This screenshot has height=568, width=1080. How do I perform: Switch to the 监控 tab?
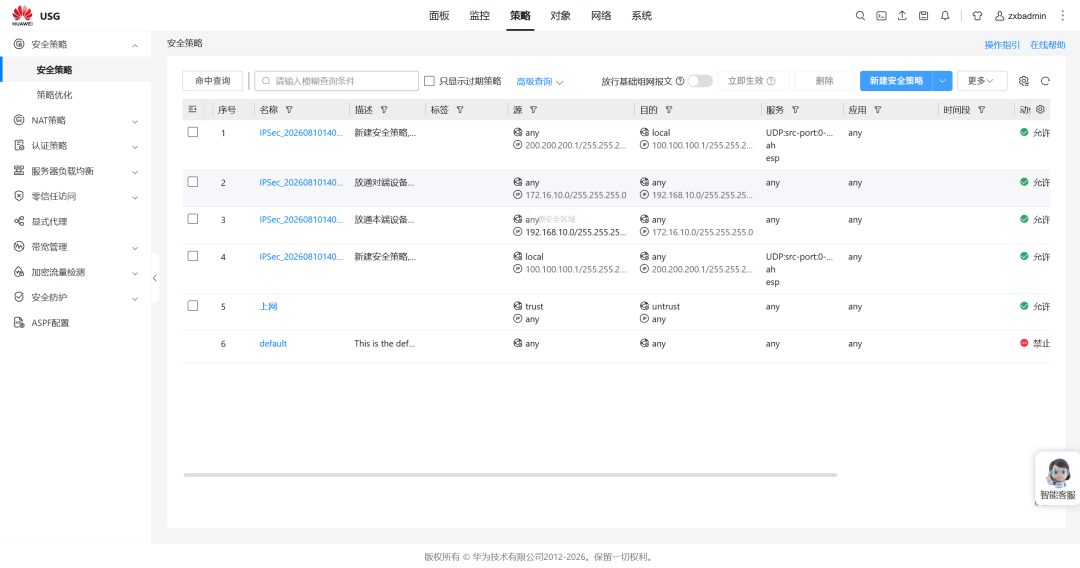[x=479, y=15]
